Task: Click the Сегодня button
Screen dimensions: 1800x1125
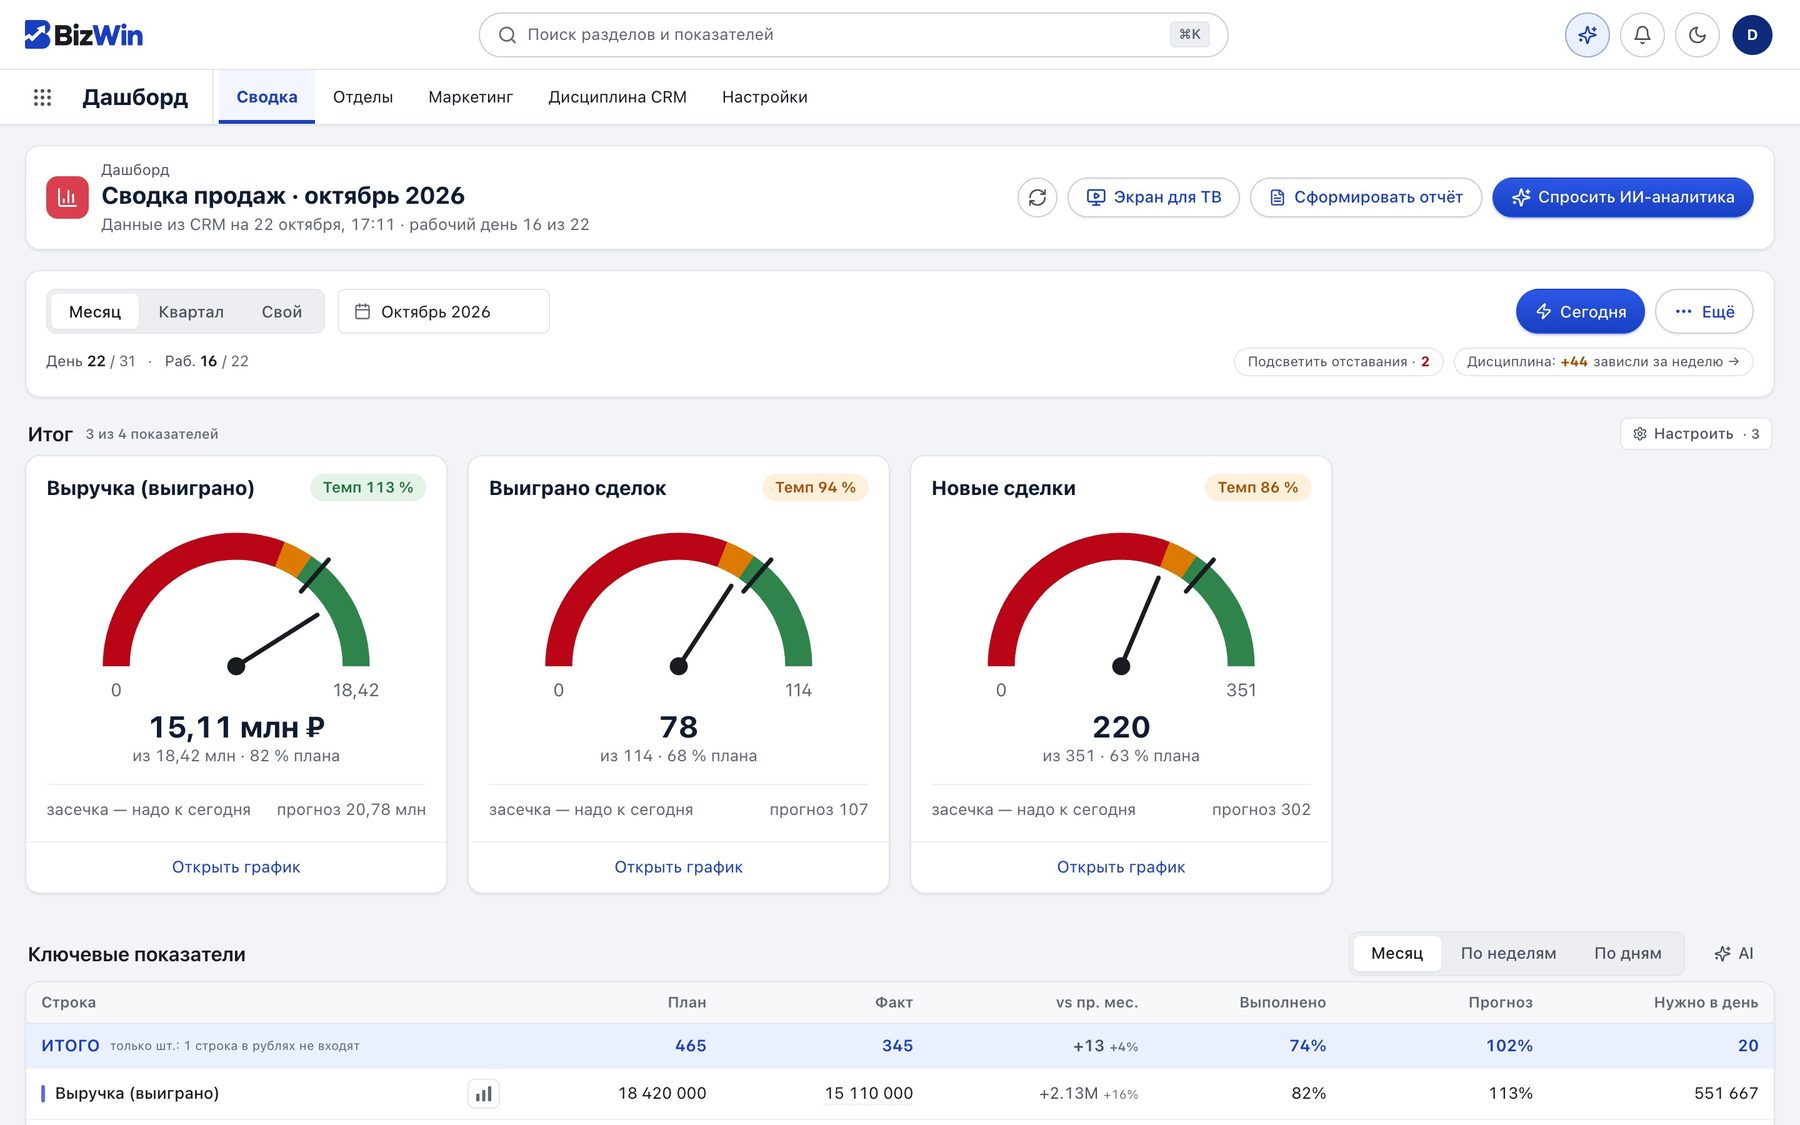Action: click(1580, 312)
